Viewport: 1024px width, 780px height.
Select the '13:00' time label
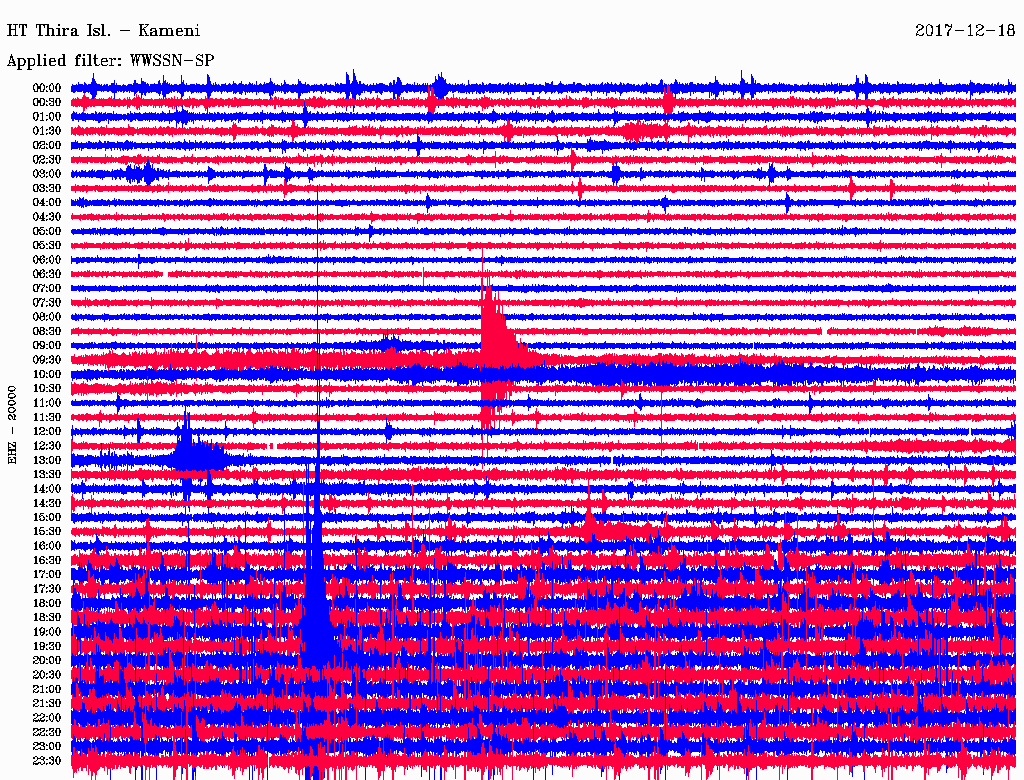tap(47, 461)
